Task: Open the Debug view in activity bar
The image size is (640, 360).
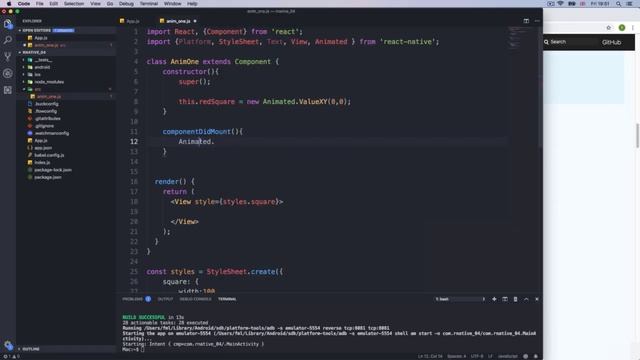Action: click(8, 73)
